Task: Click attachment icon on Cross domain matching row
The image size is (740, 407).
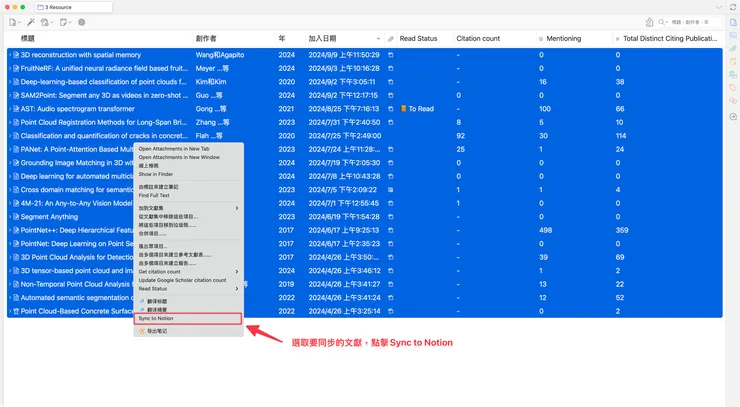Action: pyautogui.click(x=390, y=190)
